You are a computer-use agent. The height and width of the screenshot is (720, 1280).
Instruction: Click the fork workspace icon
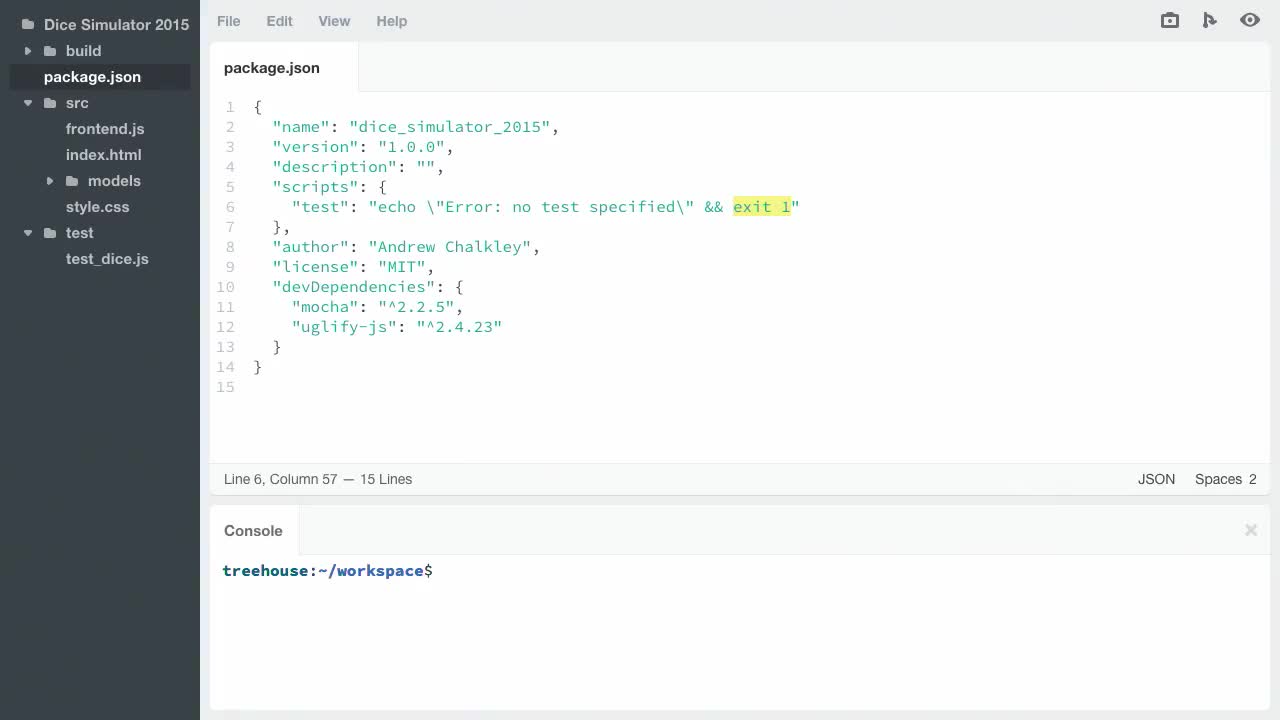[x=1210, y=20]
